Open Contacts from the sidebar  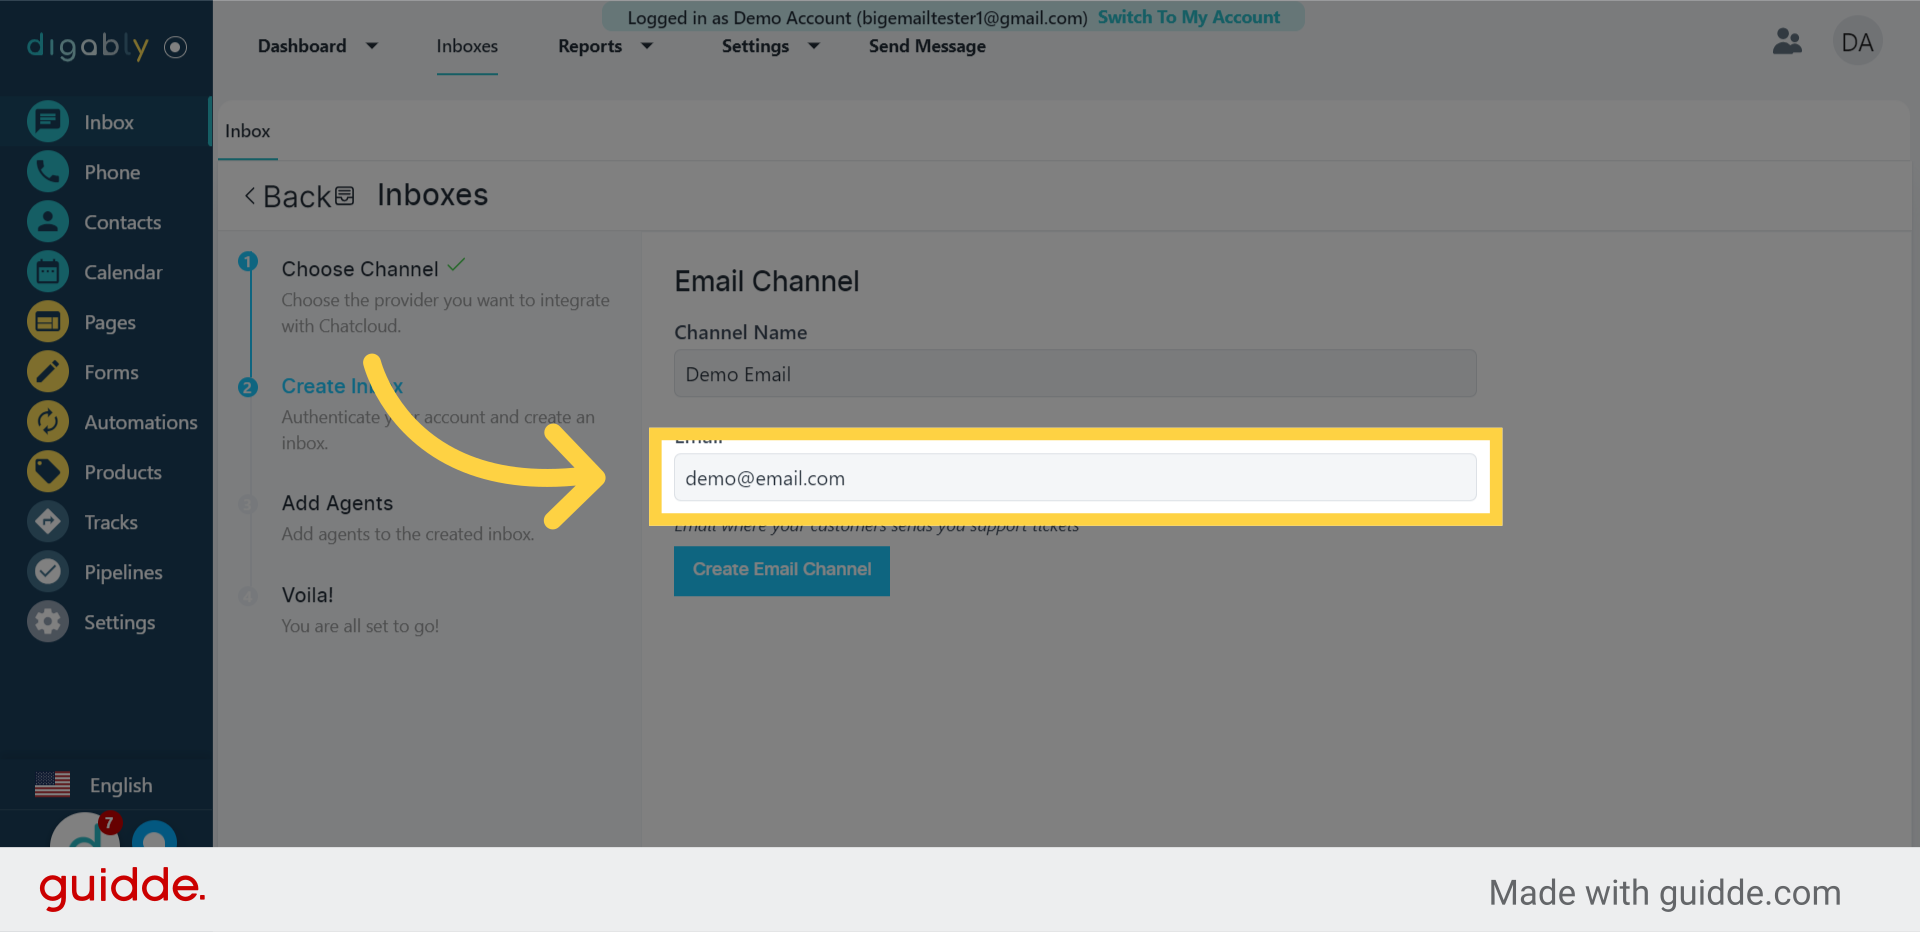click(122, 221)
